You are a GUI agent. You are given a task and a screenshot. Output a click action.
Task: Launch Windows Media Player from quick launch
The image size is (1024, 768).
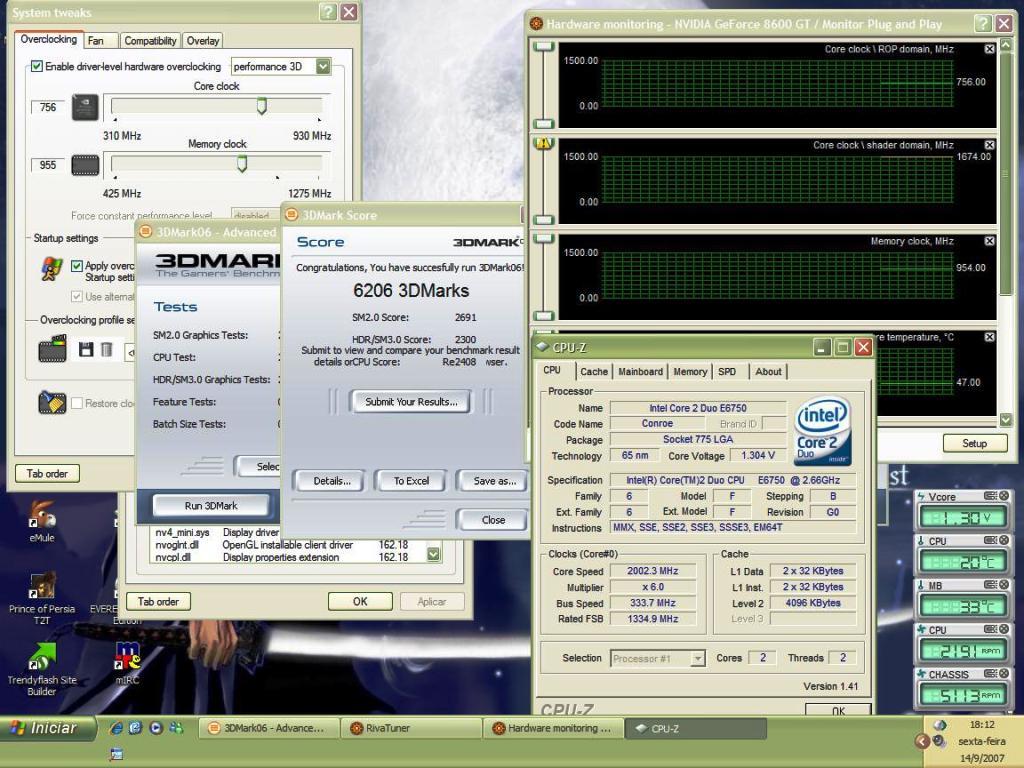pyautogui.click(x=156, y=728)
